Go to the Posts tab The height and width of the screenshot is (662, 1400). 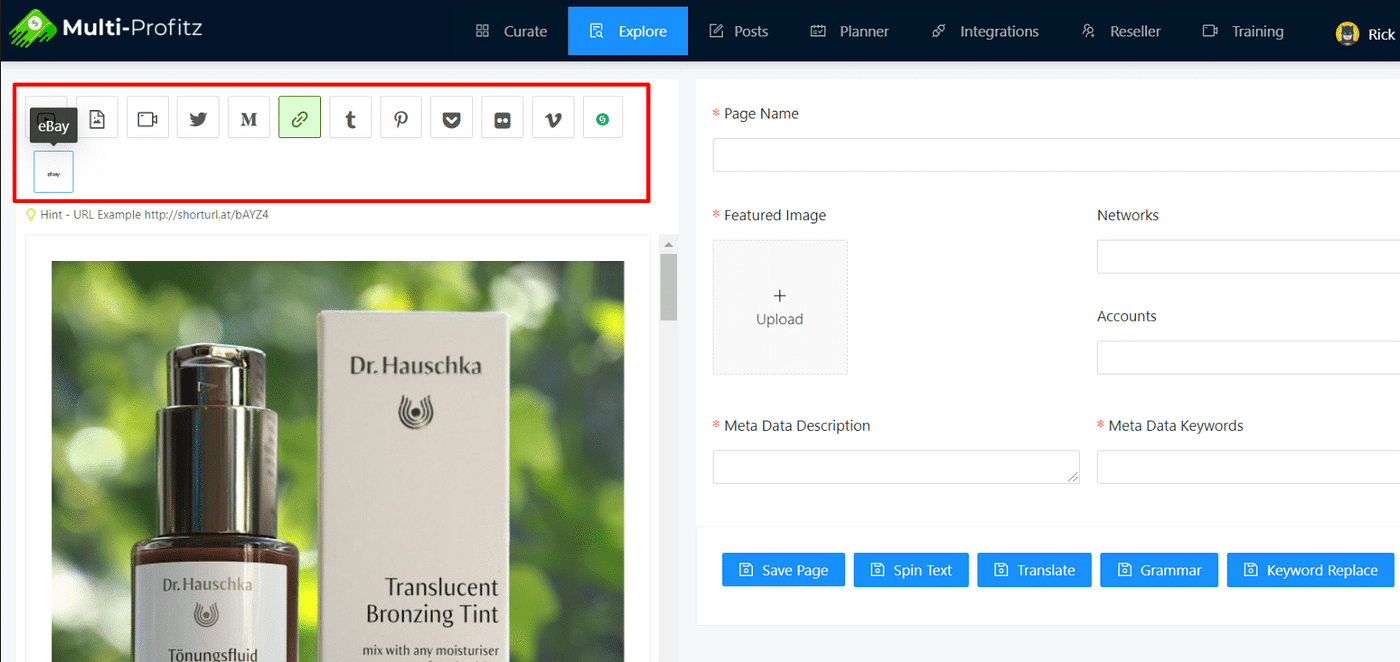coord(739,31)
